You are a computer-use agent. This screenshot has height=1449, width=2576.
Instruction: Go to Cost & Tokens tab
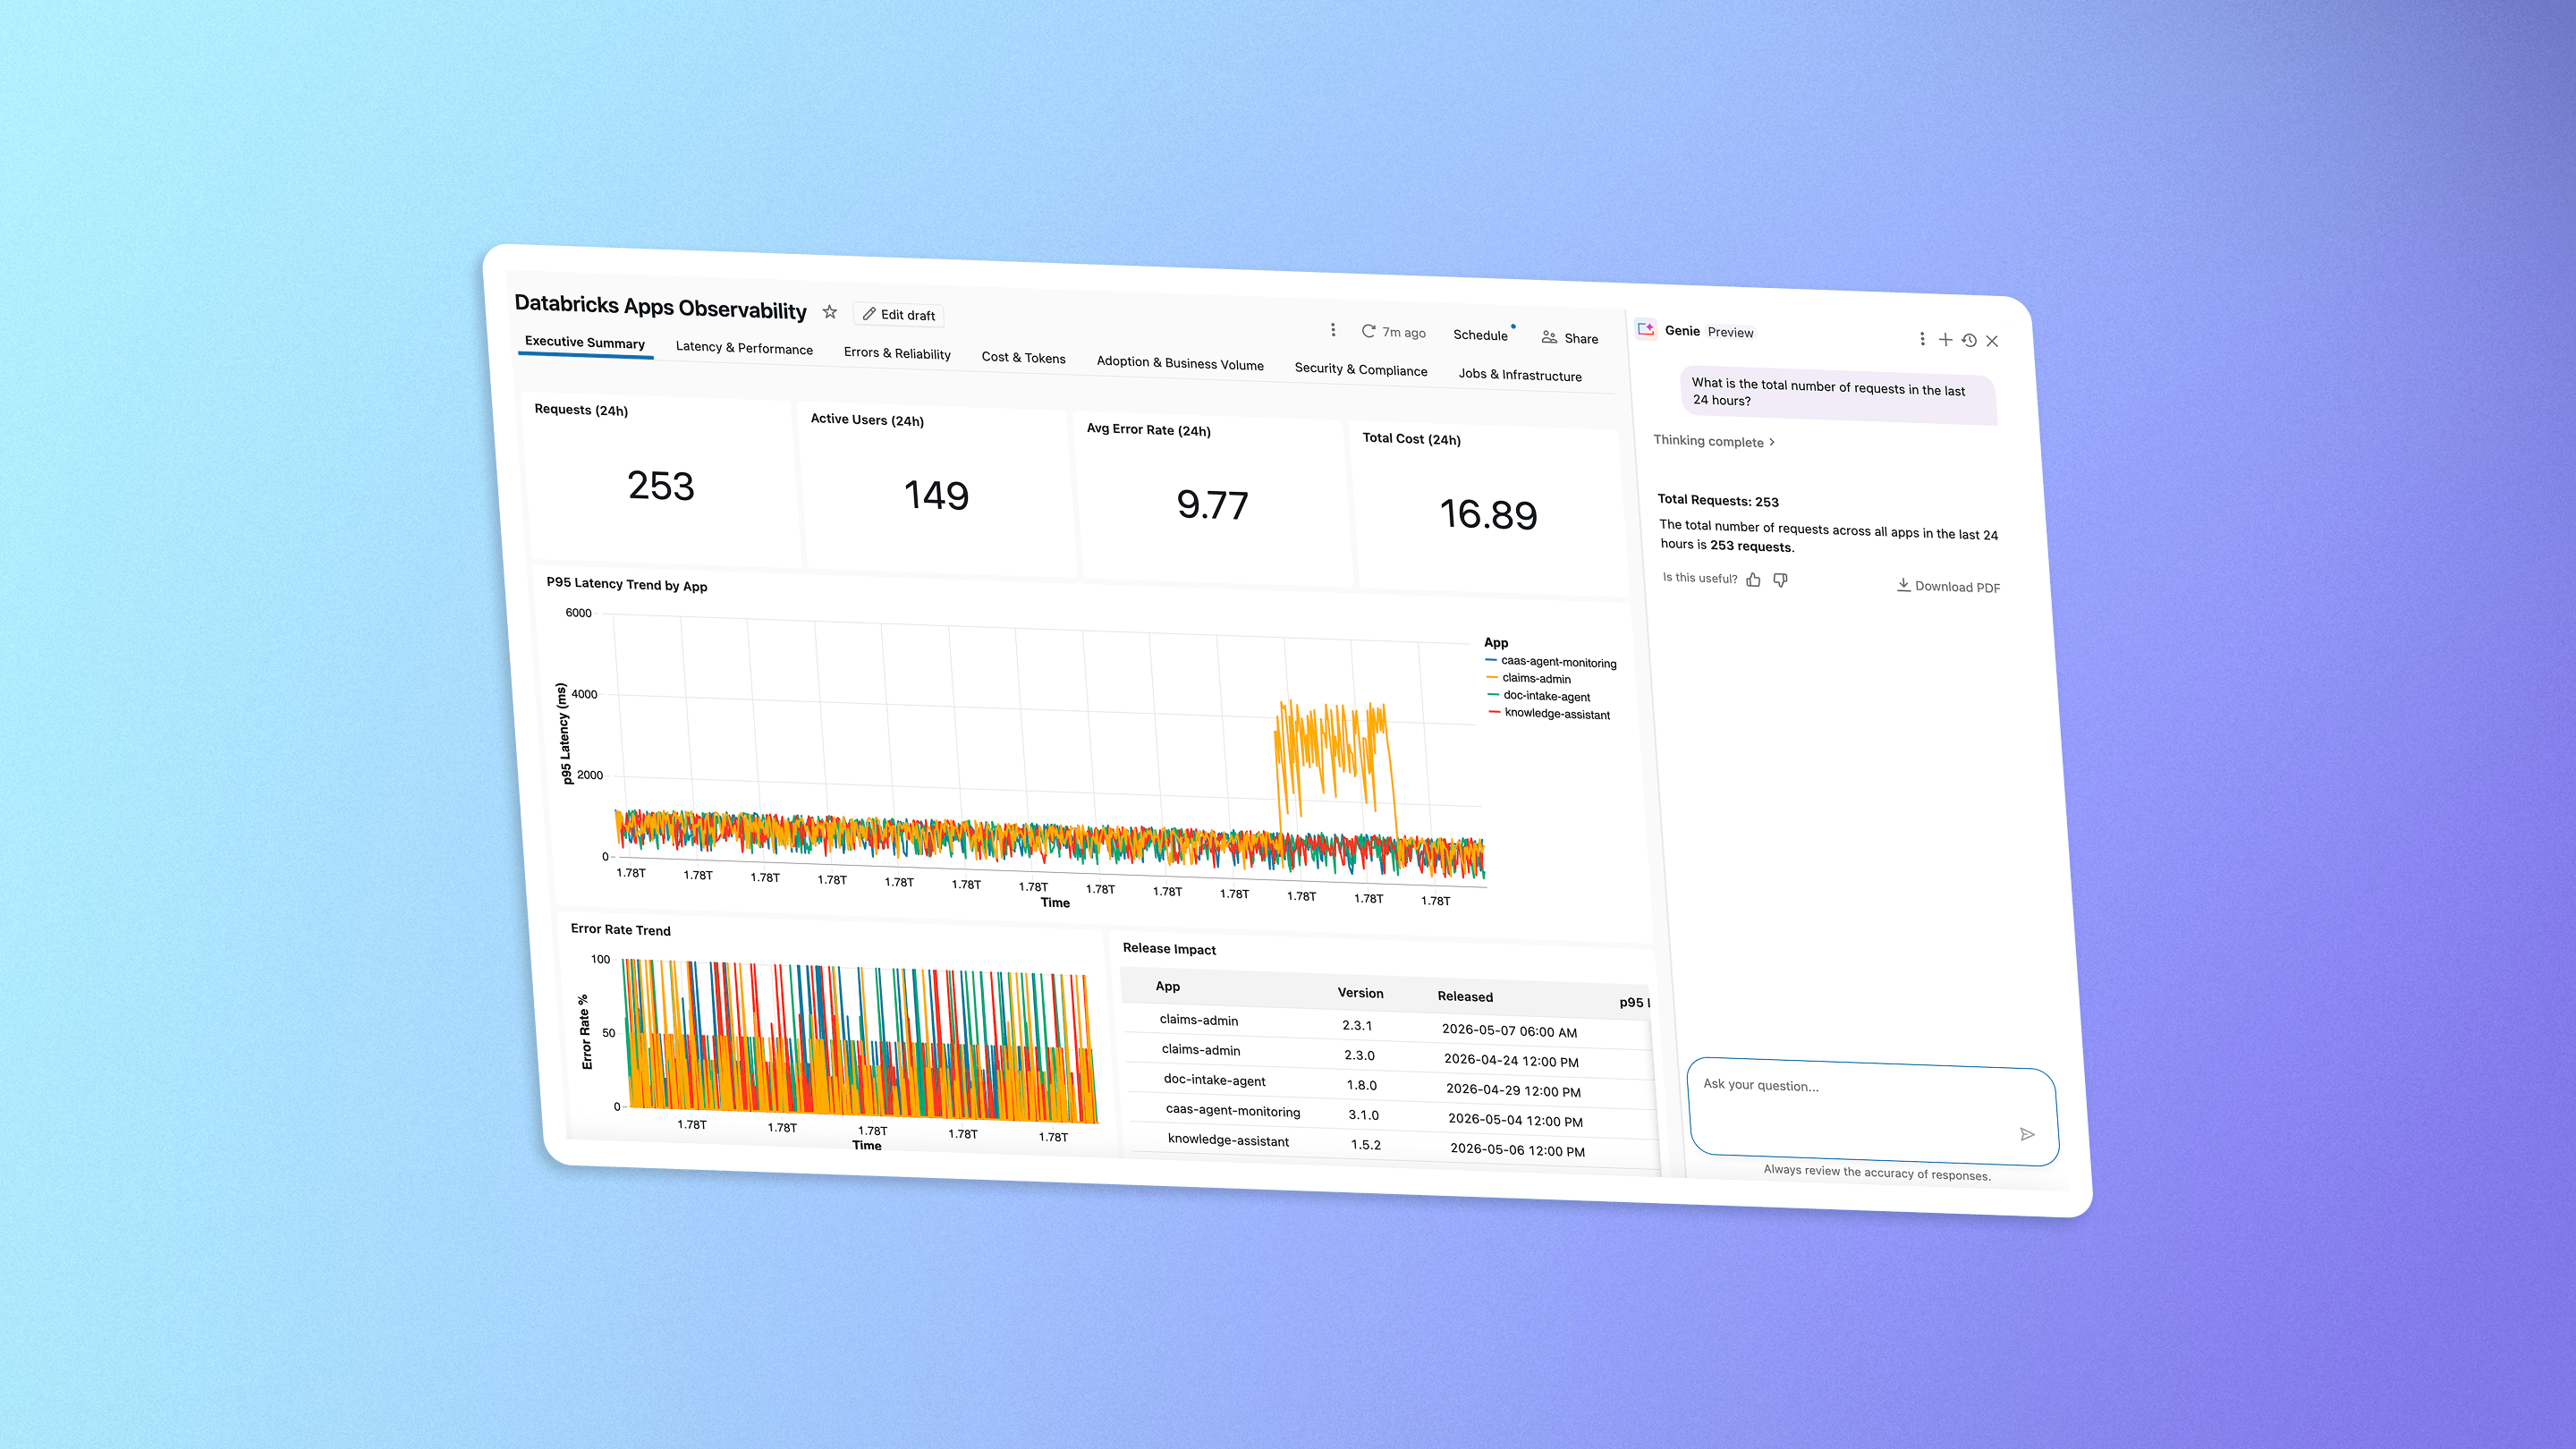tap(1023, 357)
